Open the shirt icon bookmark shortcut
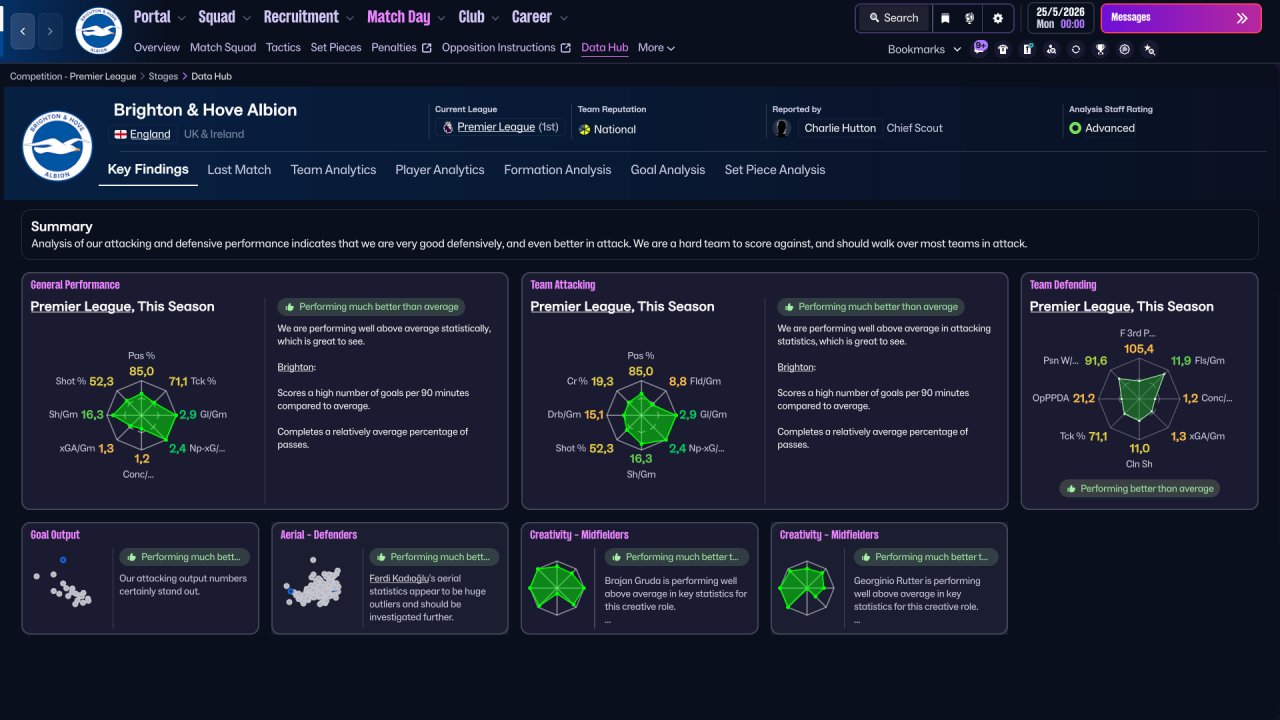This screenshot has height=720, width=1280. click(1003, 49)
